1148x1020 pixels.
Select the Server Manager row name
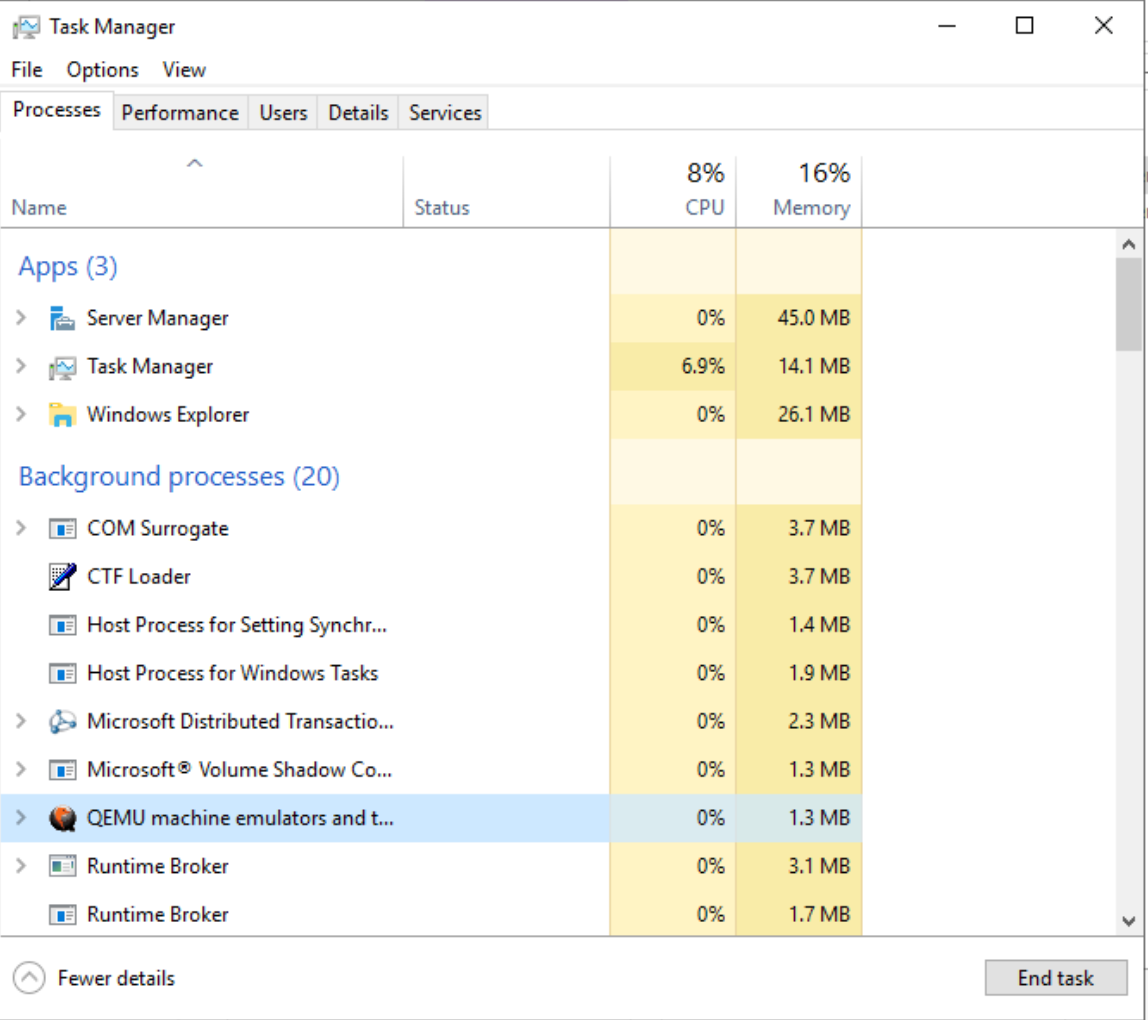(158, 318)
